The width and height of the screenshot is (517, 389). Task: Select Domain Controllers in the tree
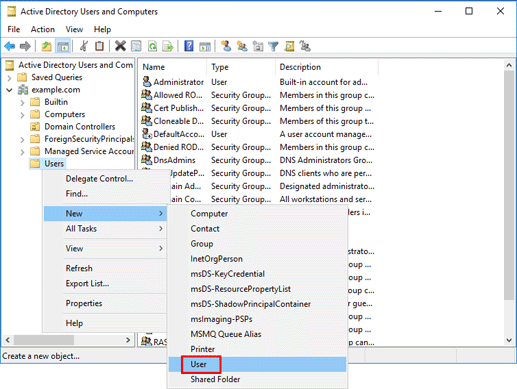click(x=80, y=127)
